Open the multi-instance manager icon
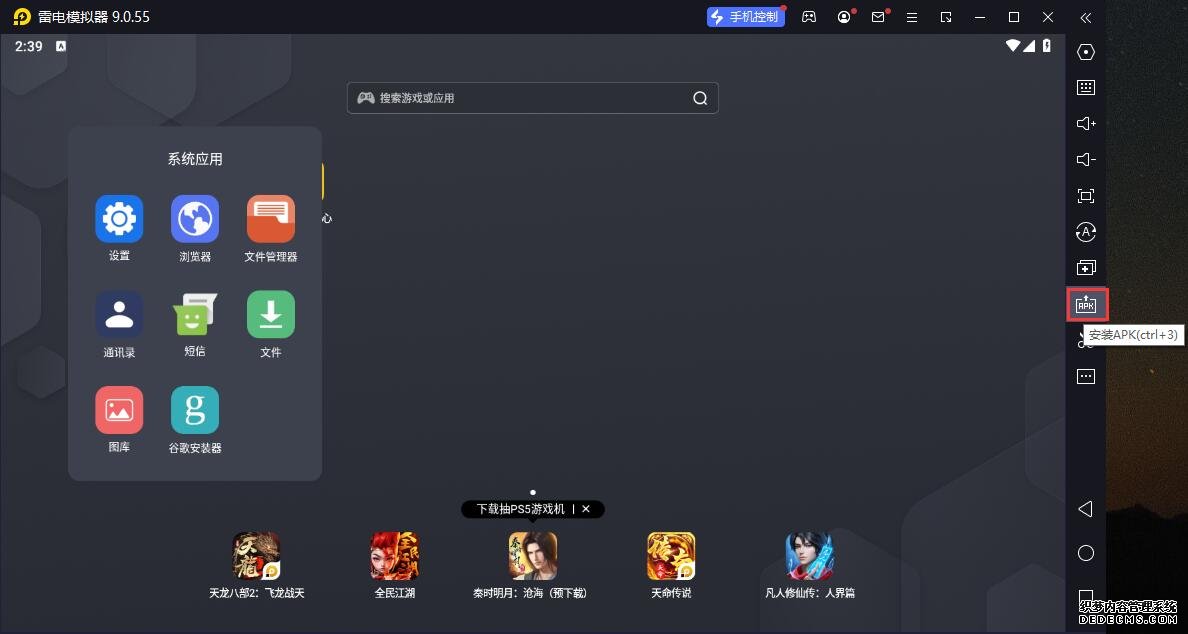The height and width of the screenshot is (634, 1188). 1086,268
